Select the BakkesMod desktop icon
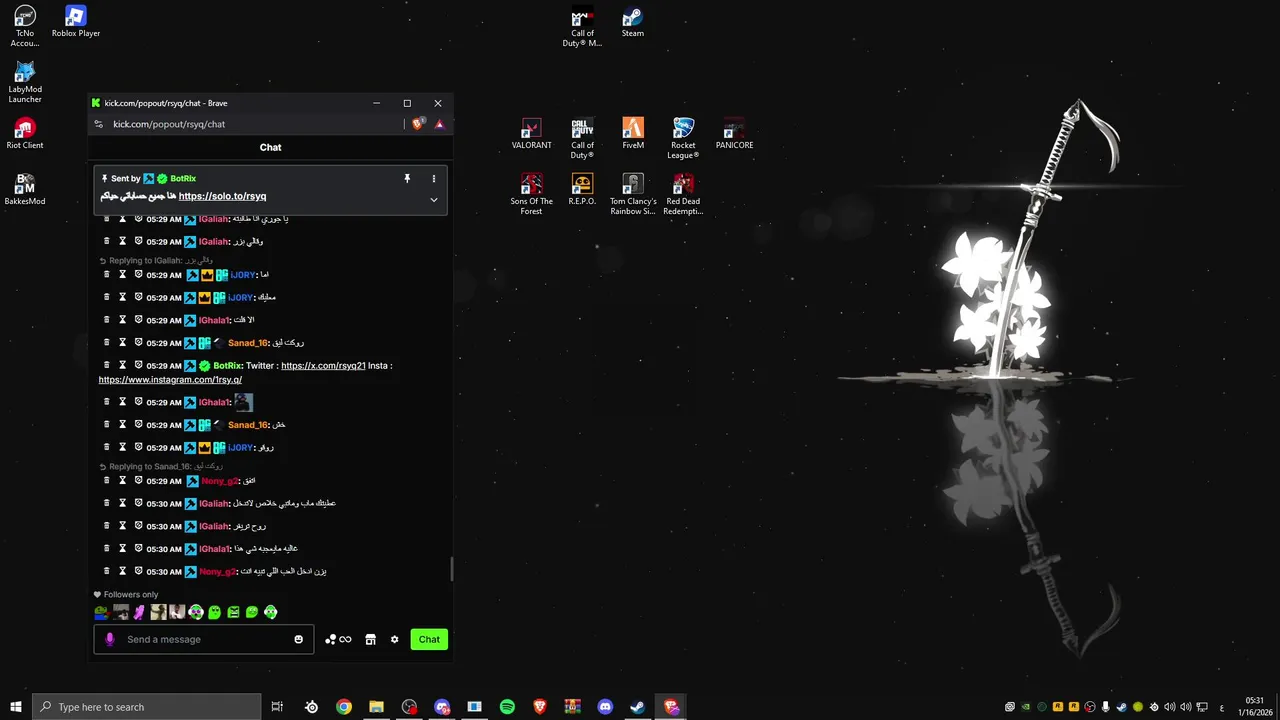The width and height of the screenshot is (1280, 720). click(25, 190)
